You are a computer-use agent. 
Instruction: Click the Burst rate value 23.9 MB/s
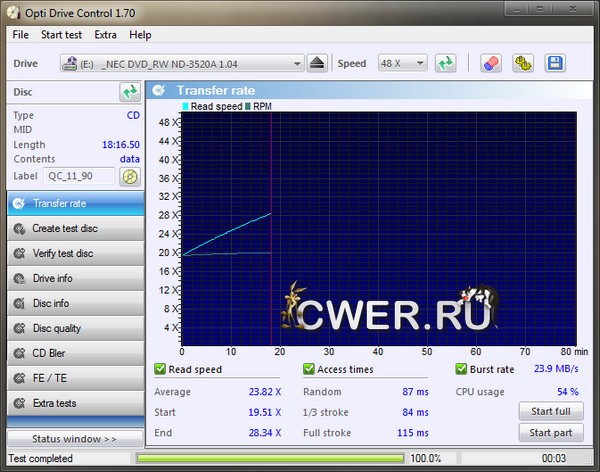pyautogui.click(x=556, y=369)
